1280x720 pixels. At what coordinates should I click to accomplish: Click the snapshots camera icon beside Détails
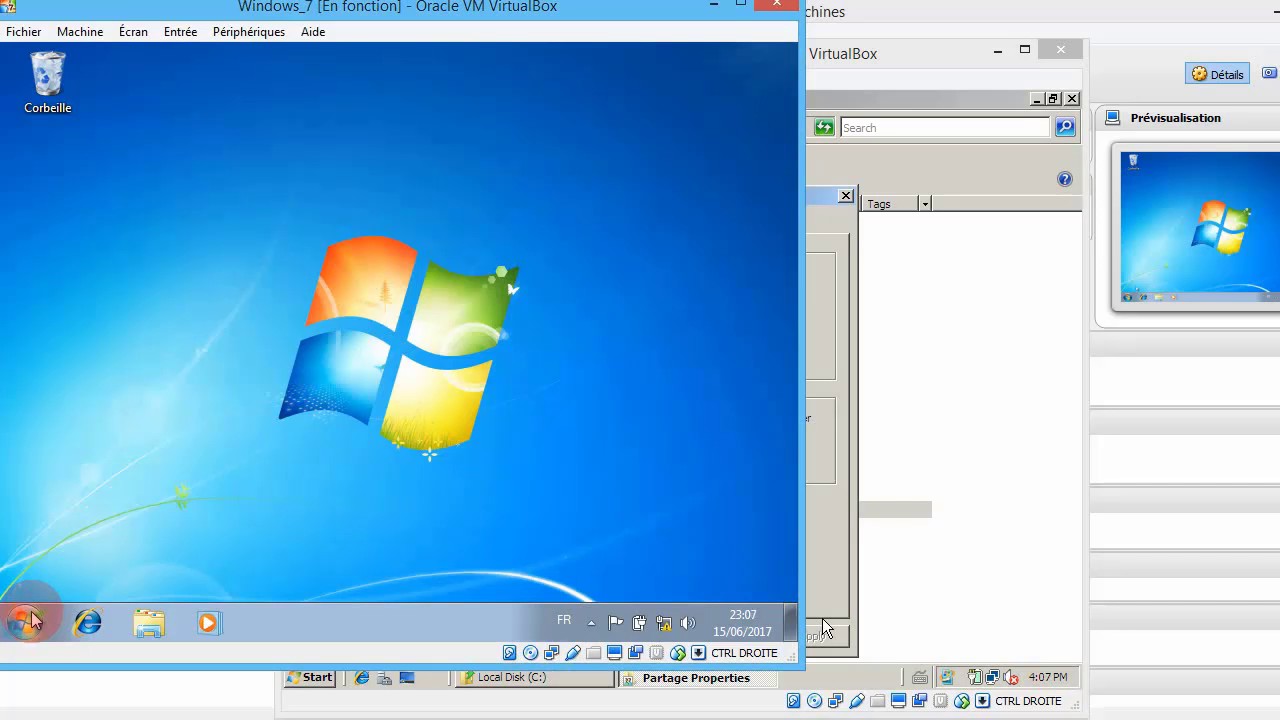click(1270, 73)
